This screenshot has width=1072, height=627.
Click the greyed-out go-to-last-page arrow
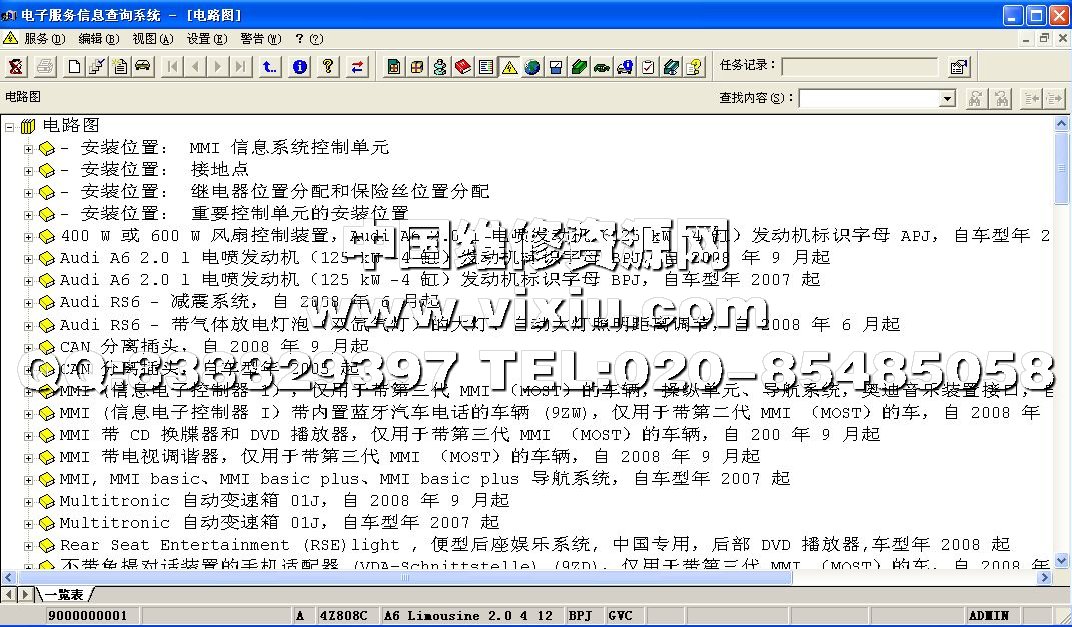[x=240, y=66]
